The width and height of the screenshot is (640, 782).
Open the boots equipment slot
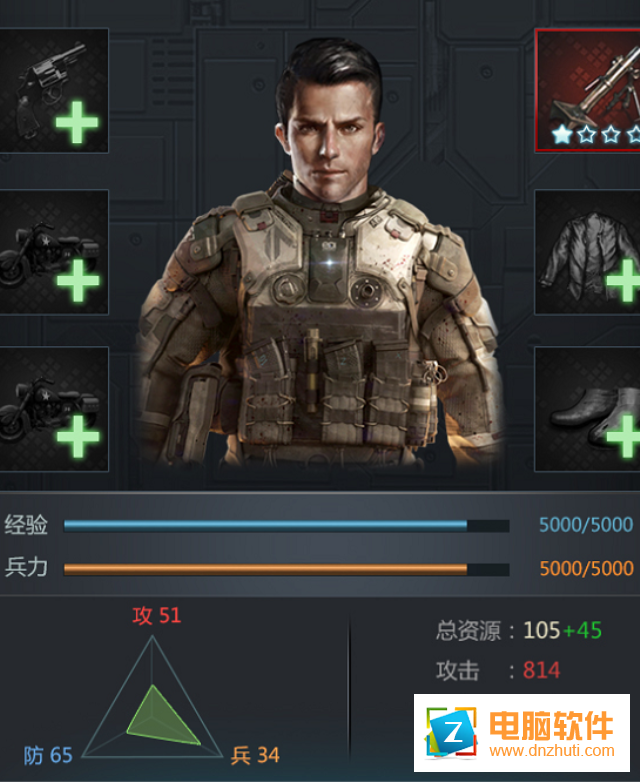[x=588, y=409]
